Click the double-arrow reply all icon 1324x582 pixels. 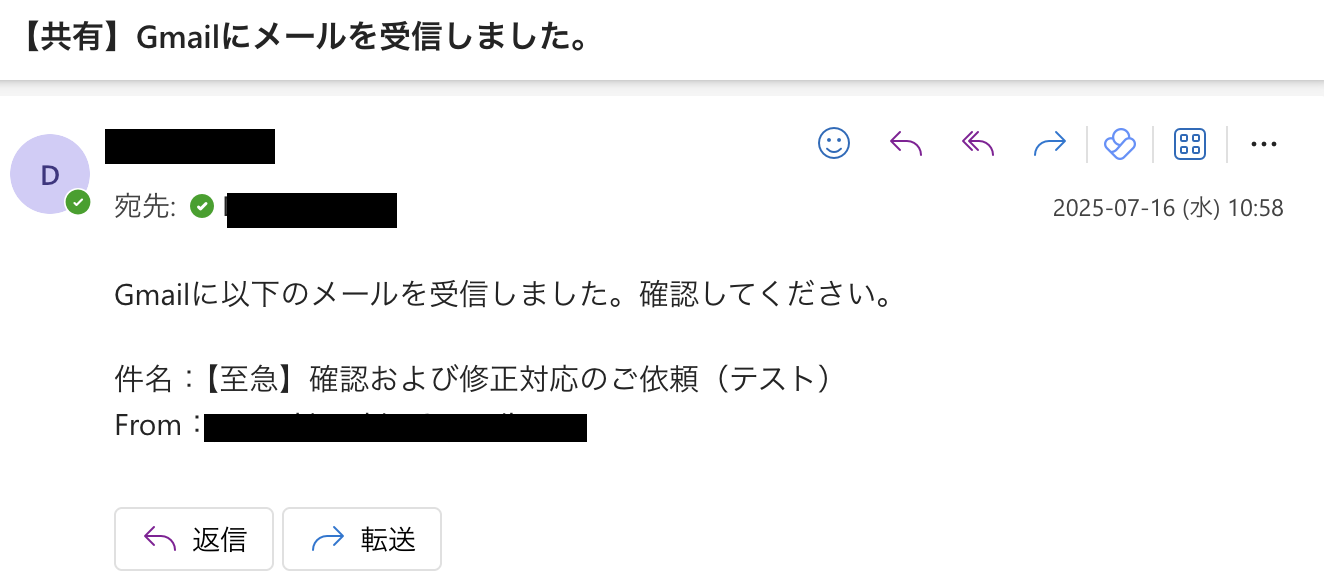pos(977,145)
